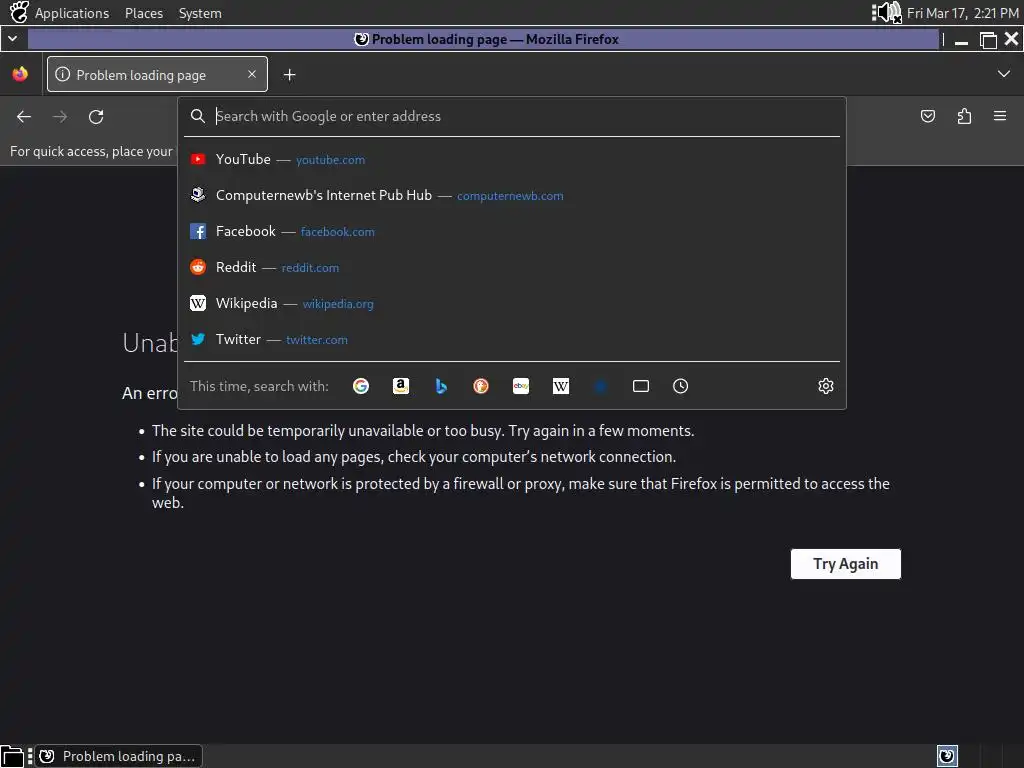1024x768 pixels.
Task: Open the Extensions puzzle icon
Action: click(x=964, y=116)
